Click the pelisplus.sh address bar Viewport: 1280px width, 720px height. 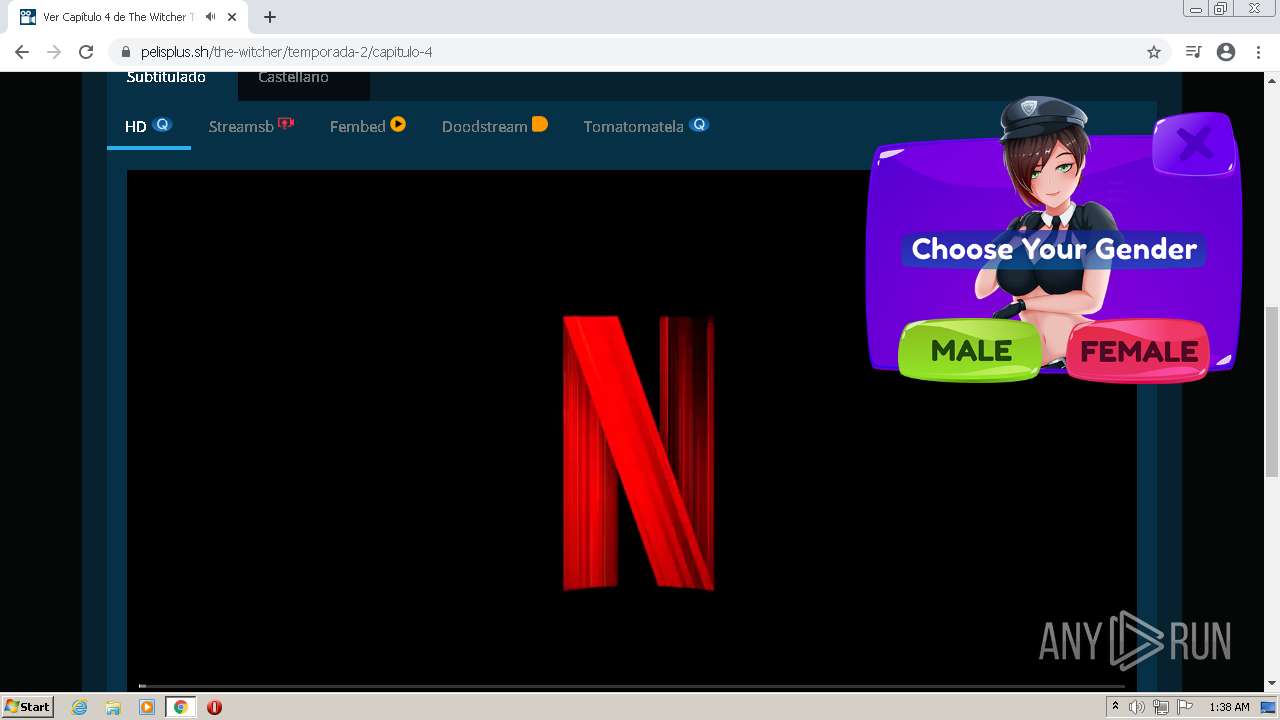[x=640, y=52]
